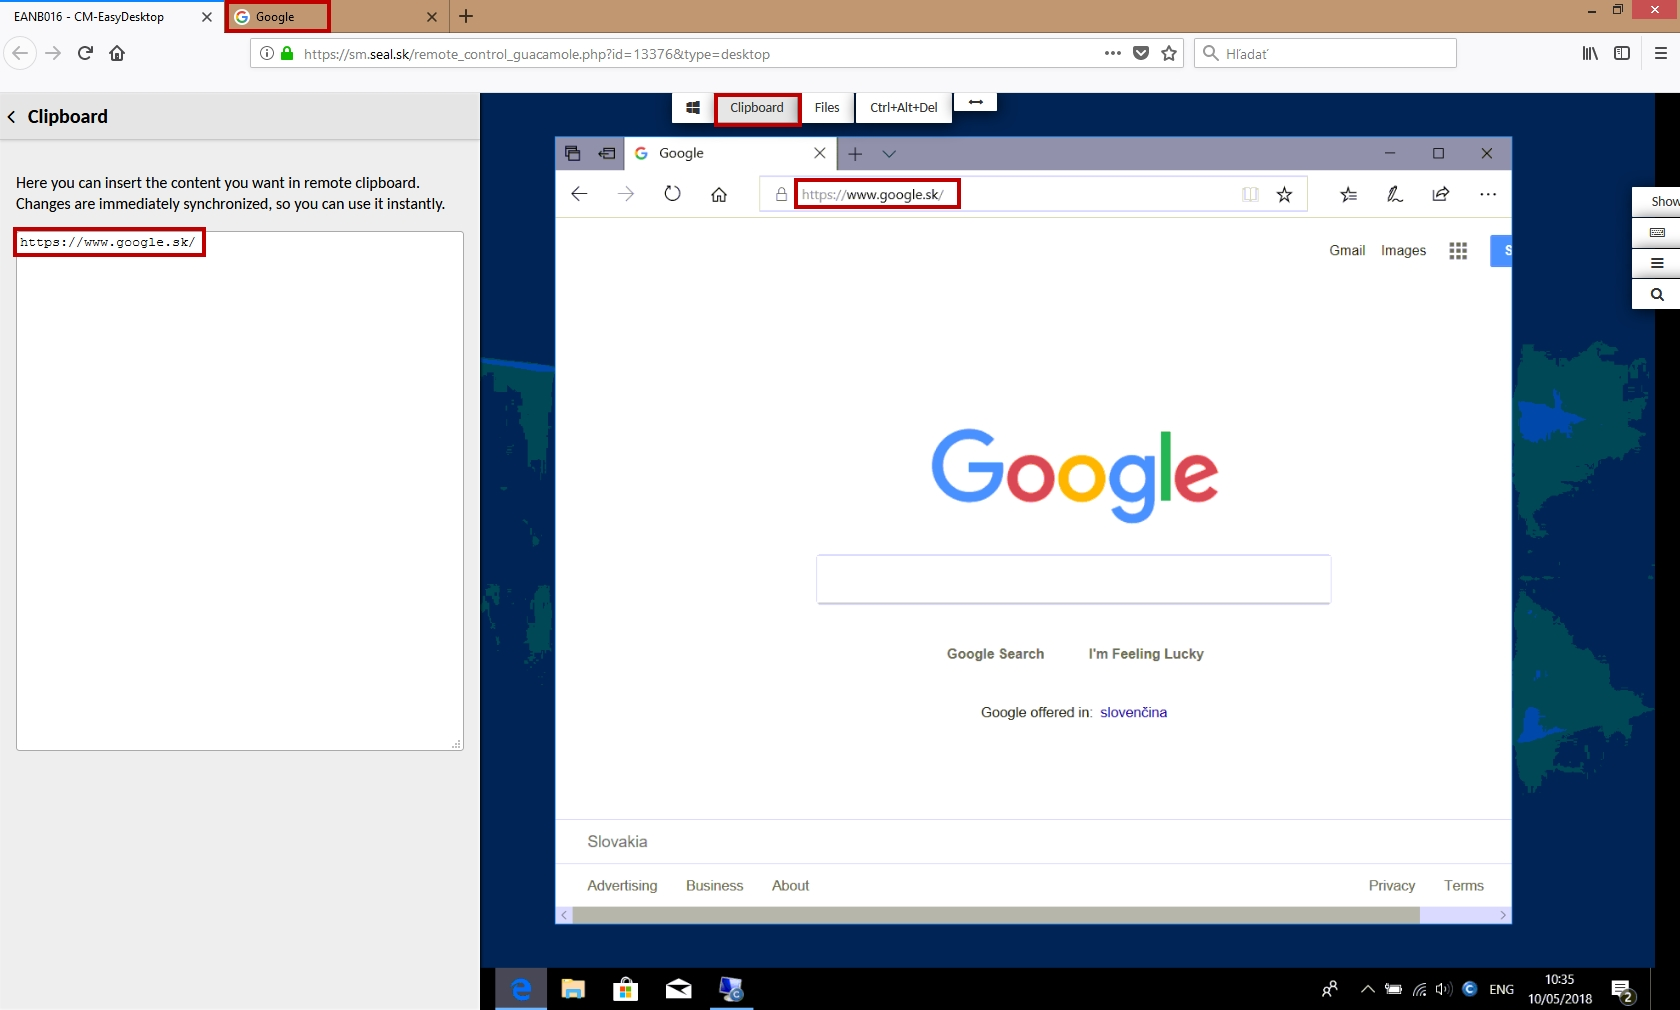
Task: Open the Advertising footer link
Action: [x=622, y=886]
